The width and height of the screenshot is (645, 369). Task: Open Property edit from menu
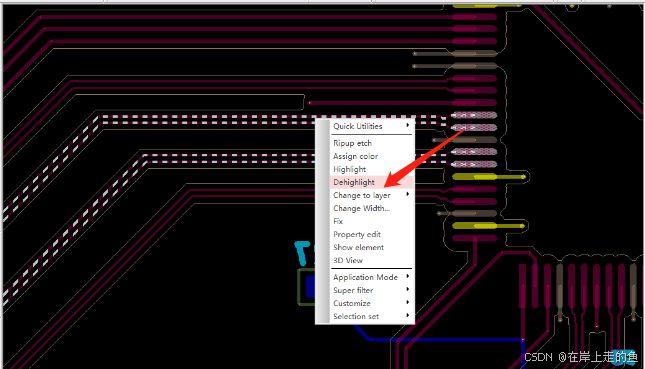pos(371,234)
